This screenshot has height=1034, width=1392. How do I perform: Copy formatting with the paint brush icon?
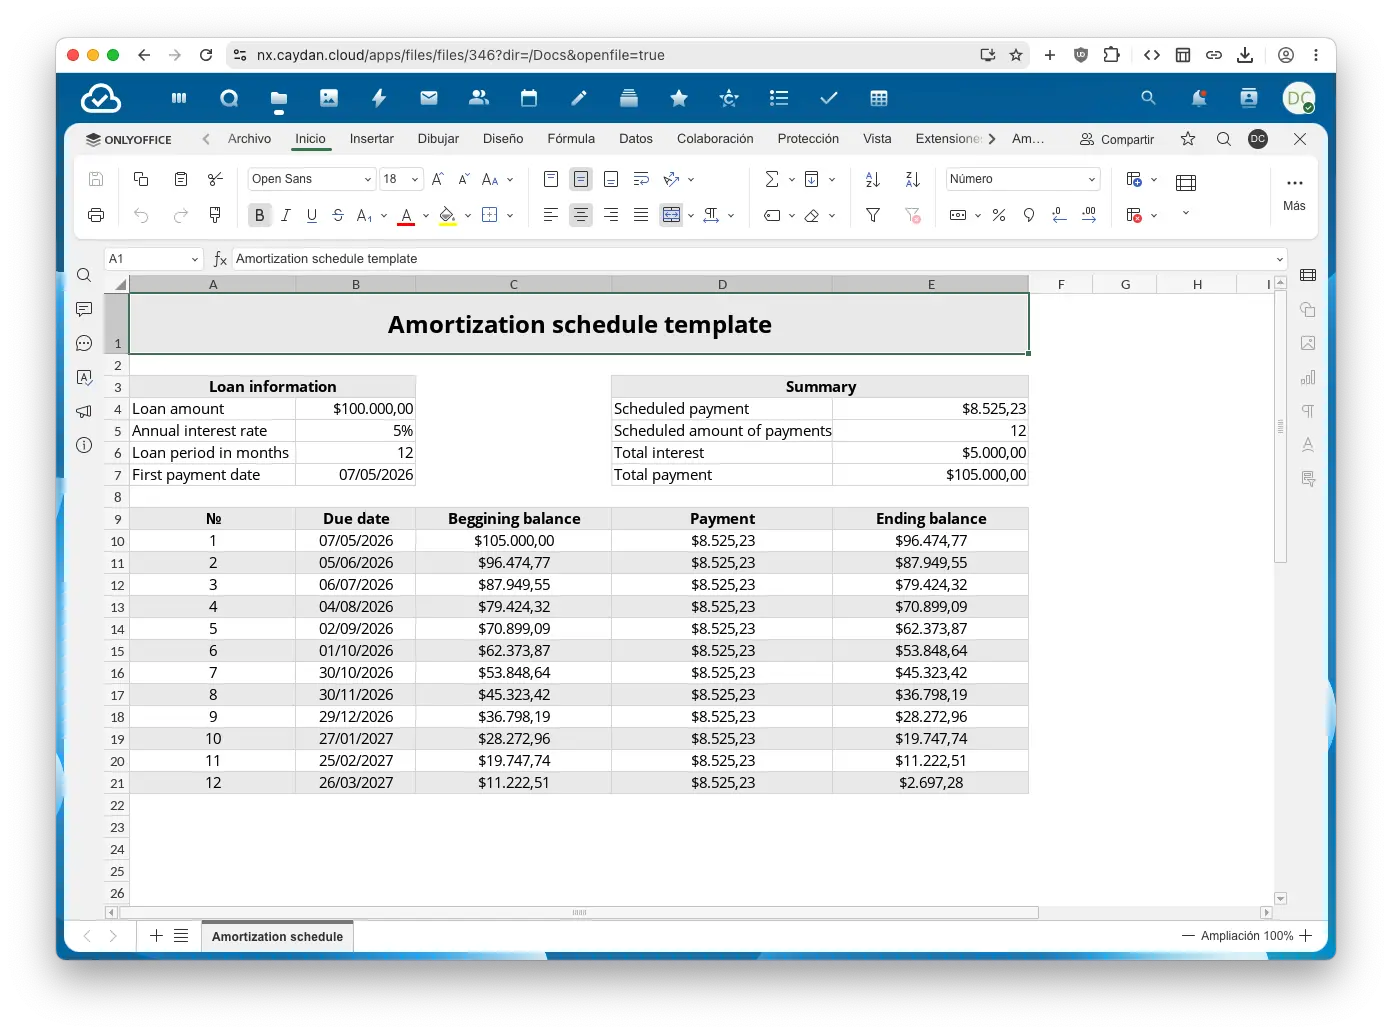pyautogui.click(x=215, y=215)
